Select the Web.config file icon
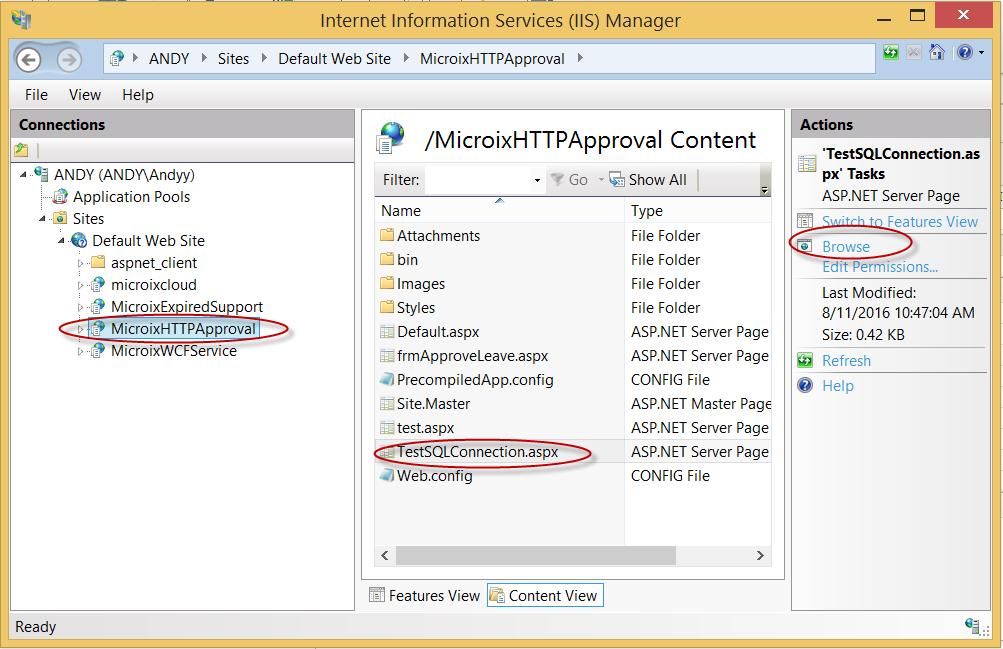This screenshot has width=1003, height=649. pyautogui.click(x=387, y=476)
